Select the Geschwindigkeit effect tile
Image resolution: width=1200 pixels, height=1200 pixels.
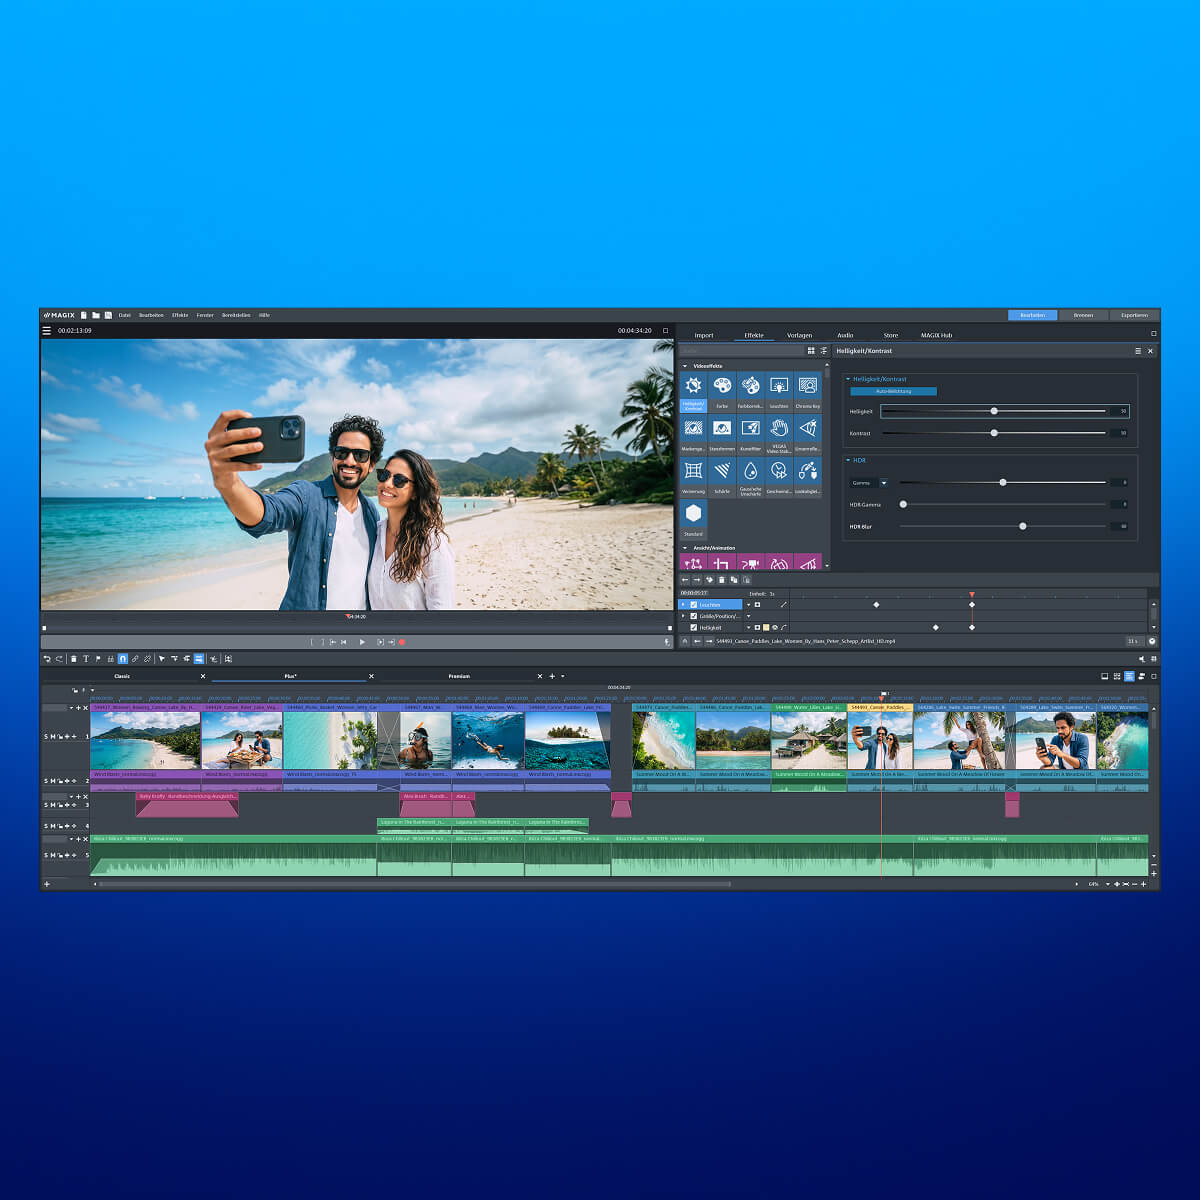(x=779, y=477)
